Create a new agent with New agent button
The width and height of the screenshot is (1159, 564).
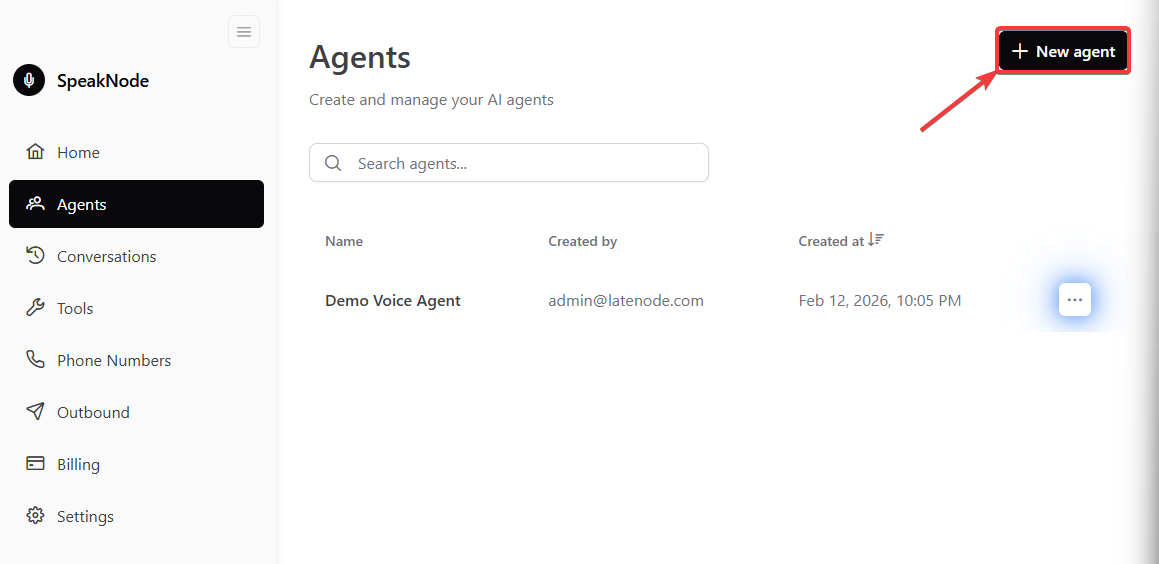click(1063, 51)
